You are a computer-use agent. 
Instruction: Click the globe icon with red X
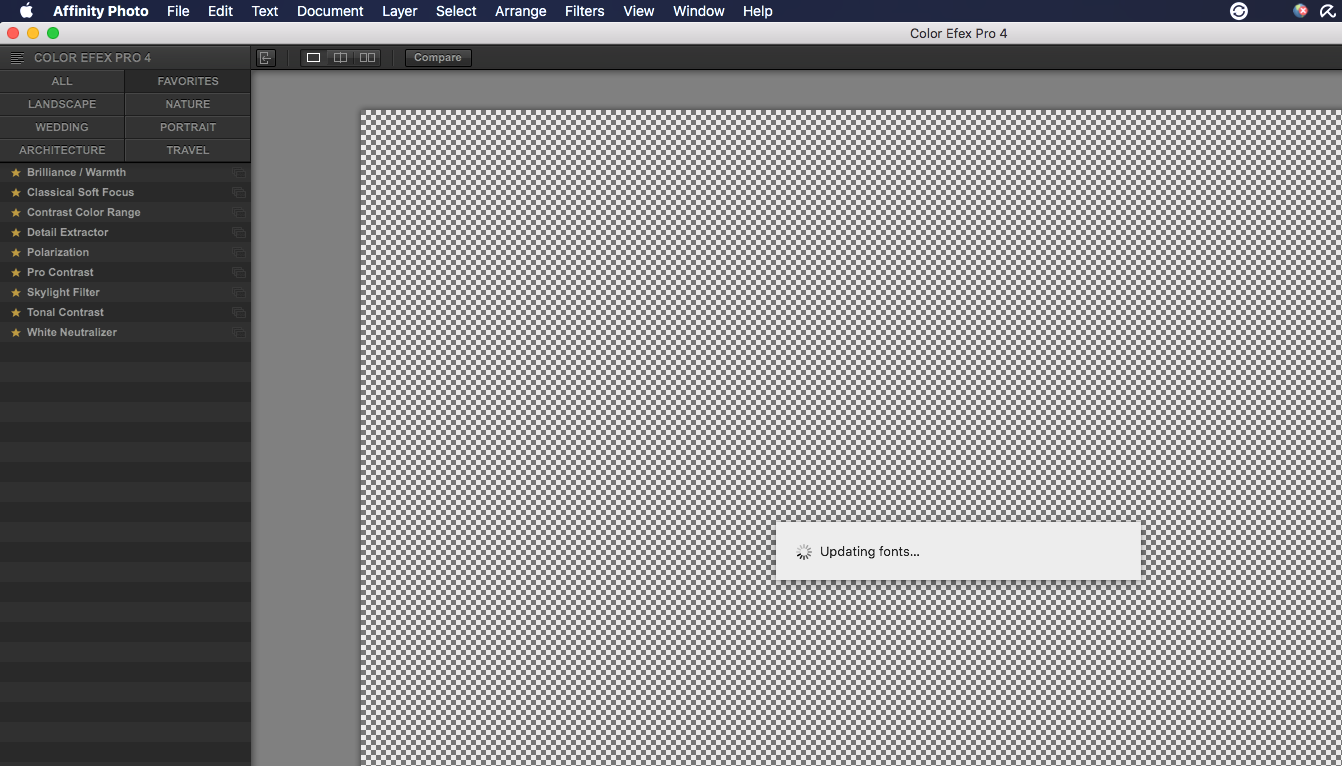tap(1301, 11)
